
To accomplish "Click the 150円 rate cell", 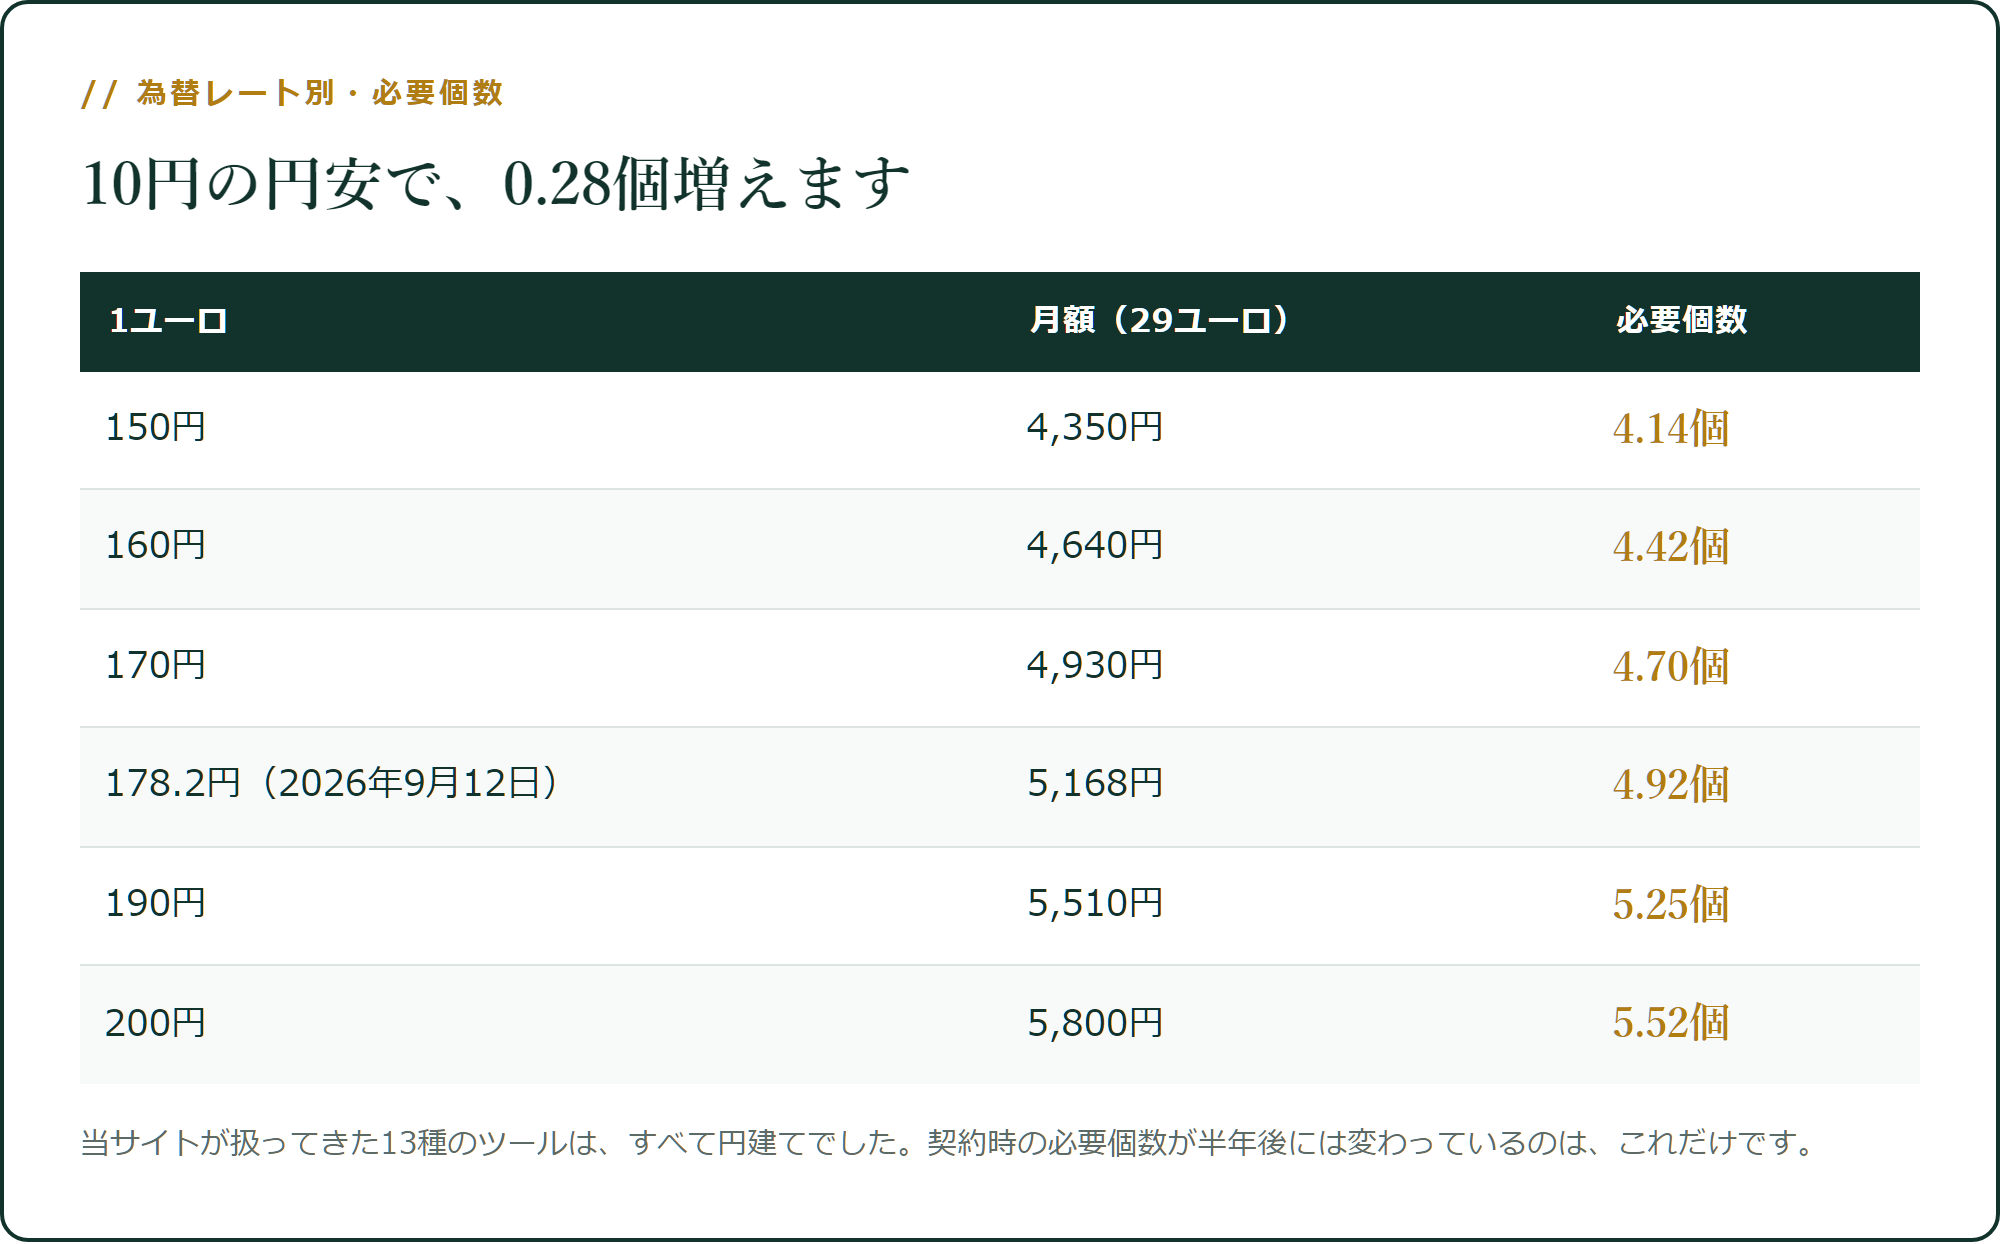I will (155, 427).
